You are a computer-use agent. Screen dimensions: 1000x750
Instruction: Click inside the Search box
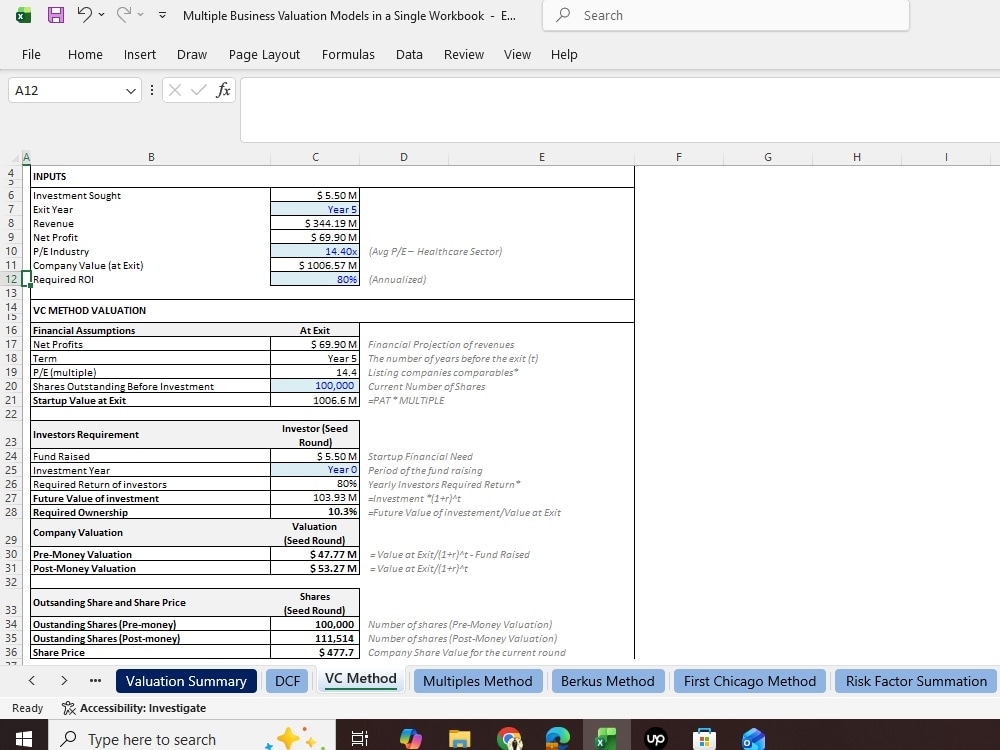726,15
